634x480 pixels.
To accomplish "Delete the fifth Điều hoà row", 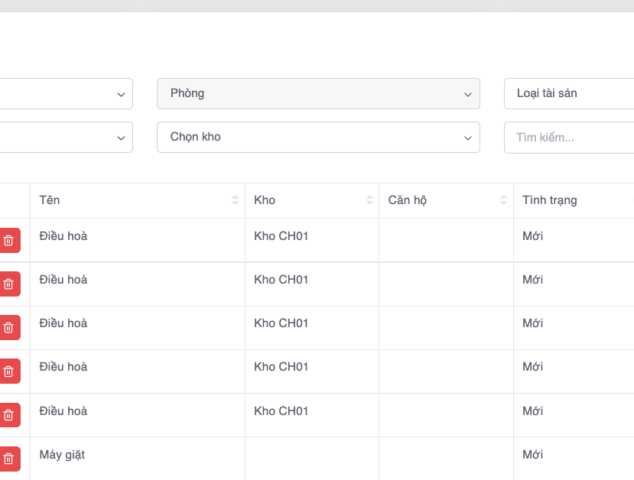I will point(9,415).
